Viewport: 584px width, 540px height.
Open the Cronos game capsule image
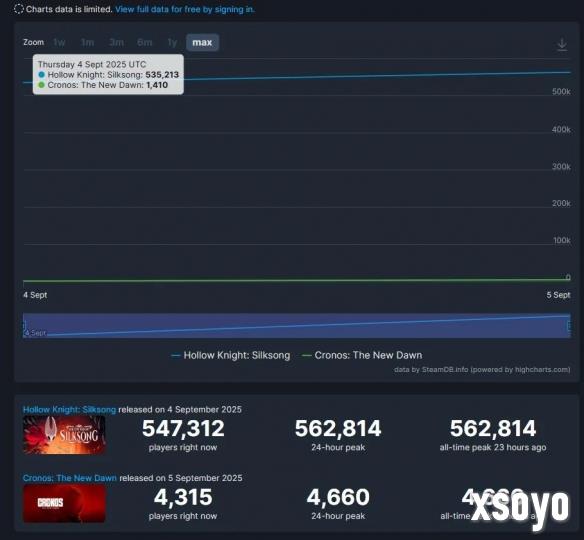64,503
